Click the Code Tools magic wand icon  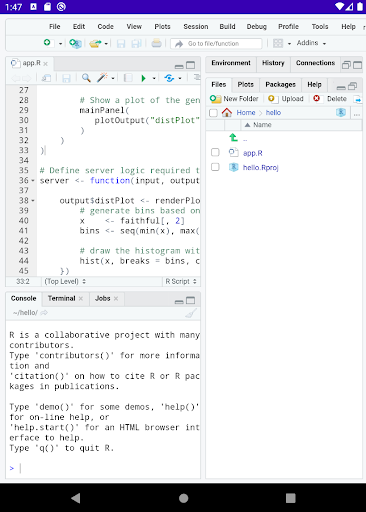point(102,78)
